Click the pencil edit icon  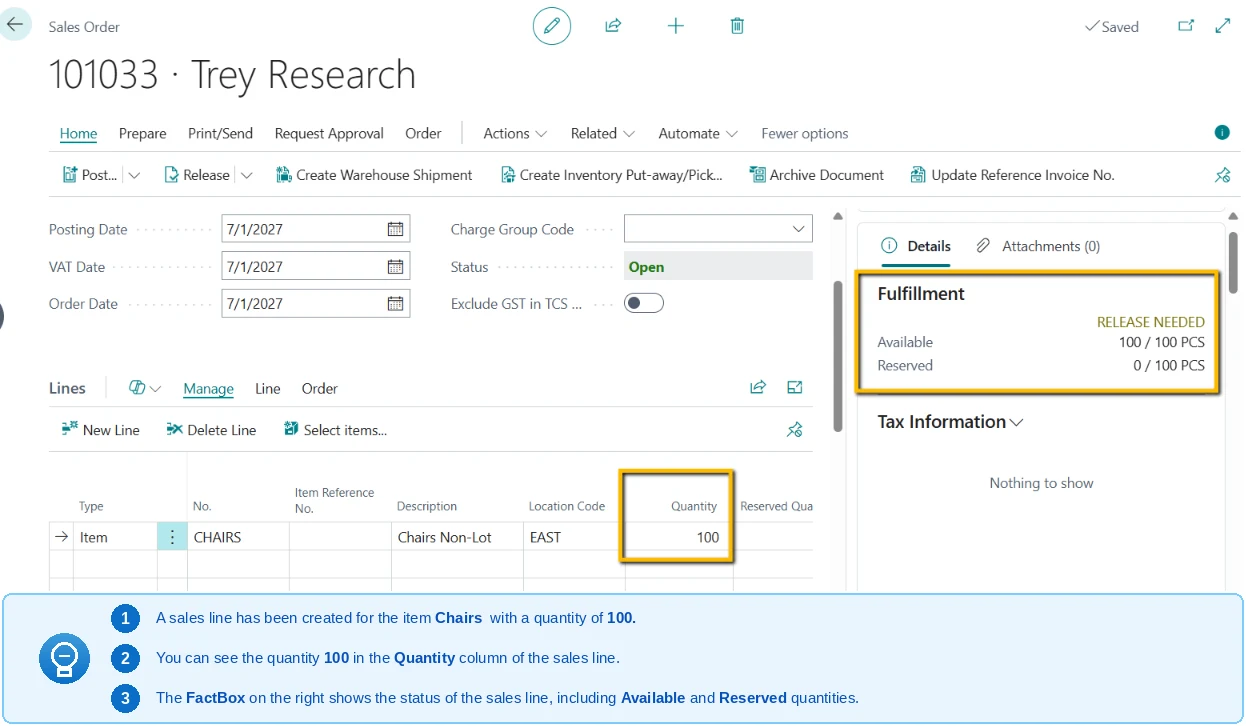coord(552,26)
